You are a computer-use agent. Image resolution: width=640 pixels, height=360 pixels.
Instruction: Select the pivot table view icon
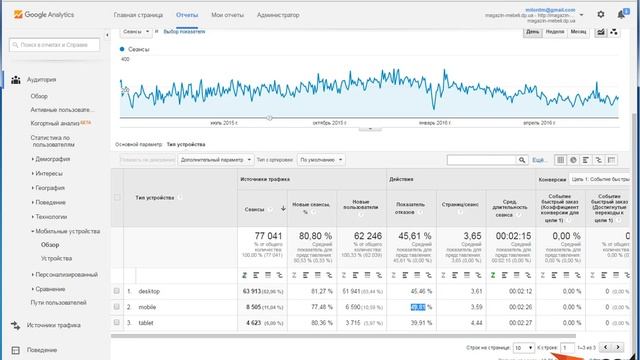pyautogui.click(x=611, y=160)
